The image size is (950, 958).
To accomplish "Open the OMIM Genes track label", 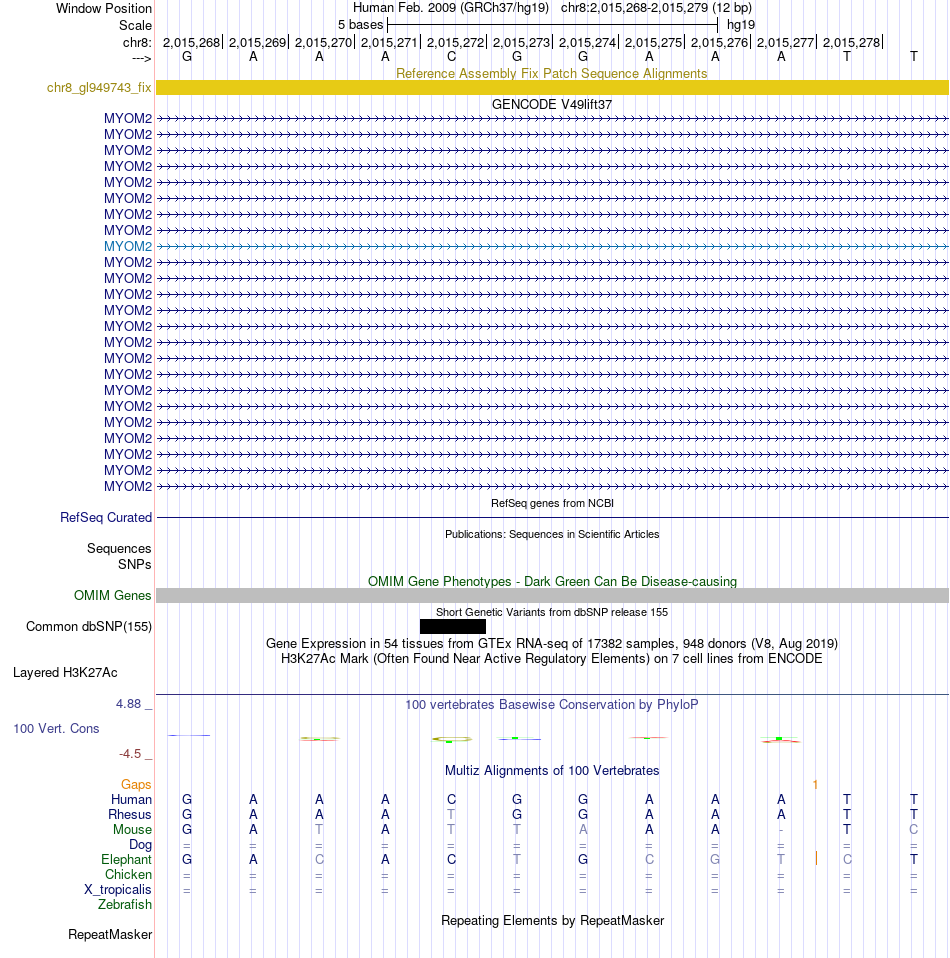I will [x=112, y=595].
